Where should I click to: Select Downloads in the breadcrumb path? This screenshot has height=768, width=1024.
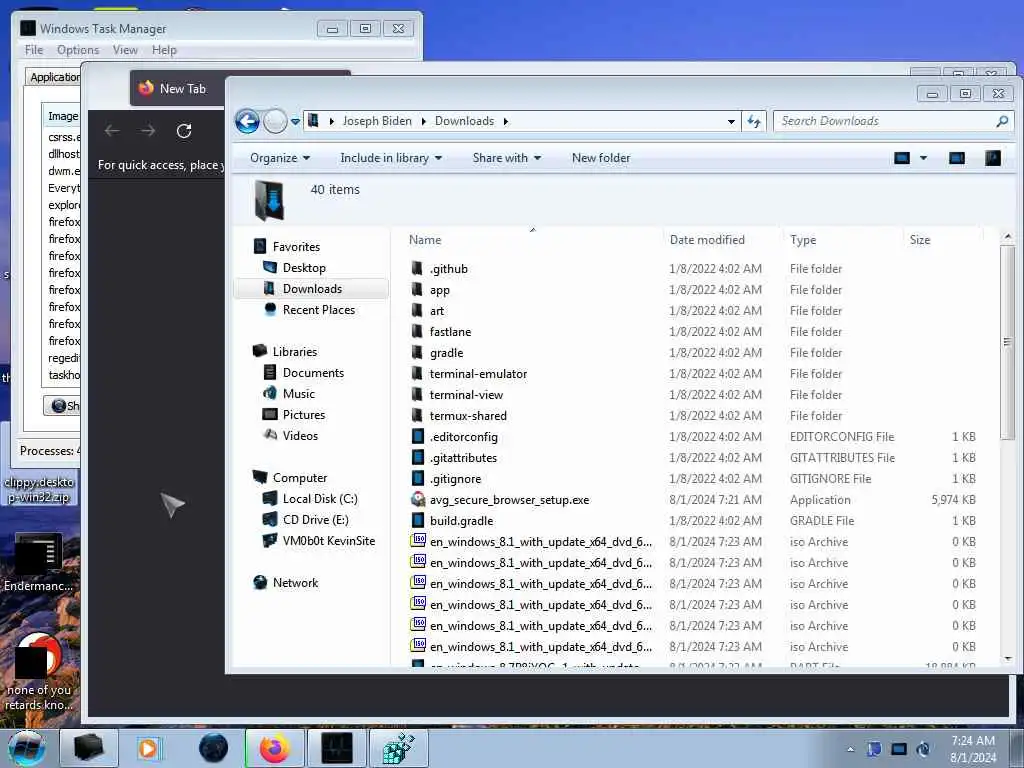[x=464, y=121]
